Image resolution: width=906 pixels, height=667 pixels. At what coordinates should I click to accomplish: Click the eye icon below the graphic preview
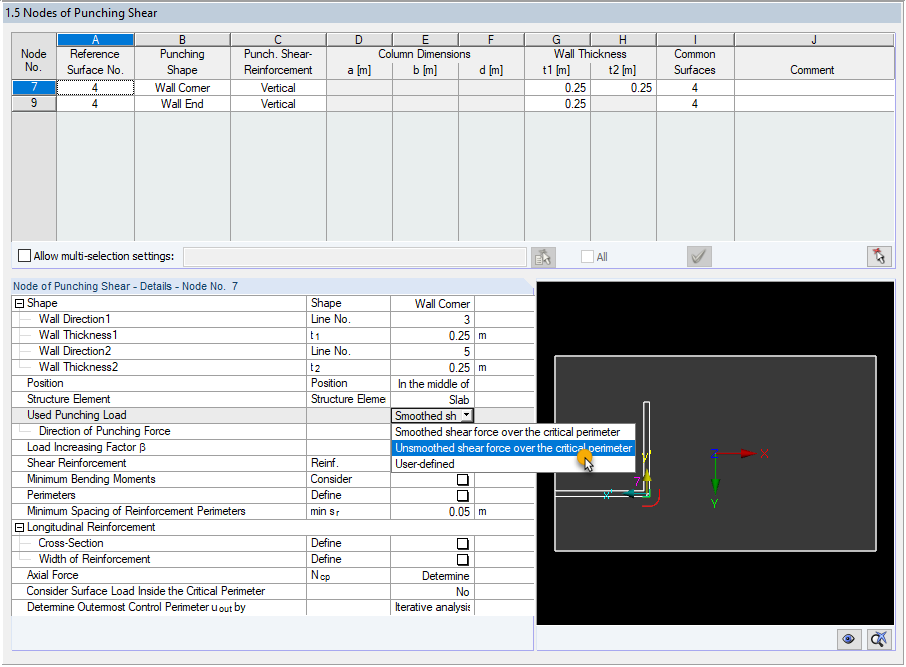pos(848,639)
